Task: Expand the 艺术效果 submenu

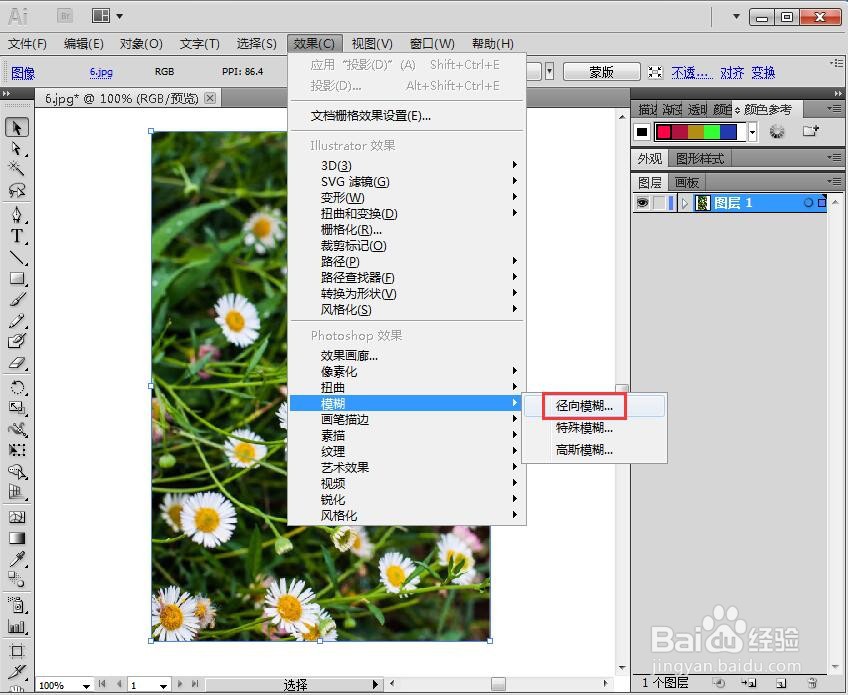Action: pos(407,467)
